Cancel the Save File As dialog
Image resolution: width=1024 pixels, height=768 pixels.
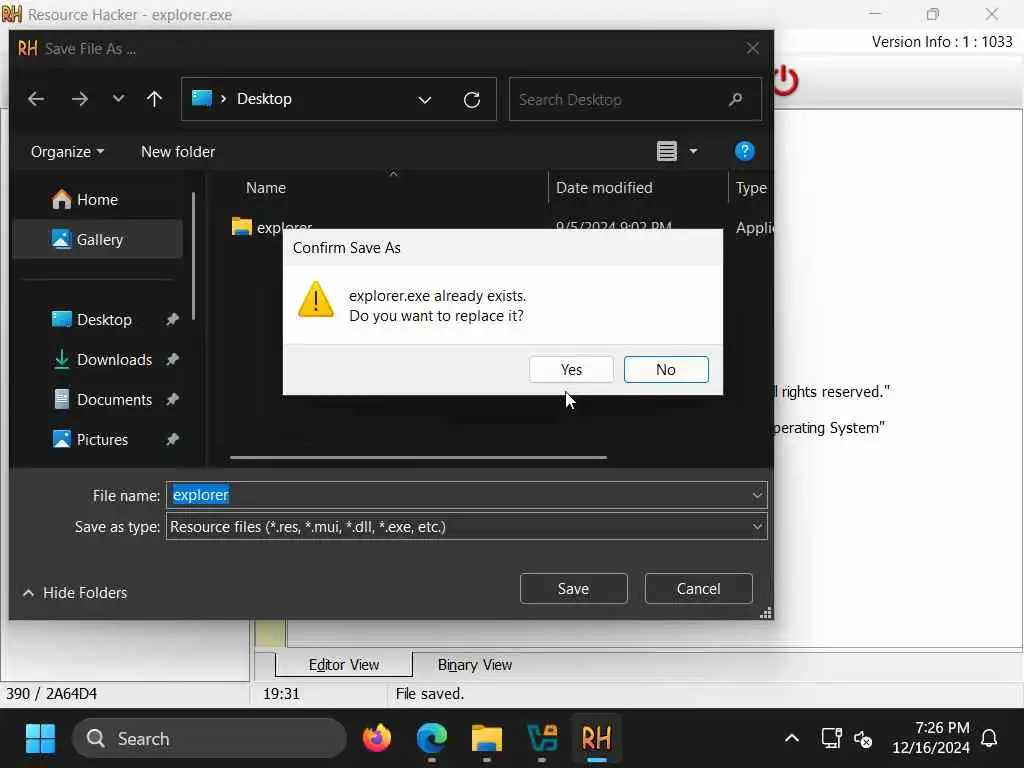(x=698, y=589)
